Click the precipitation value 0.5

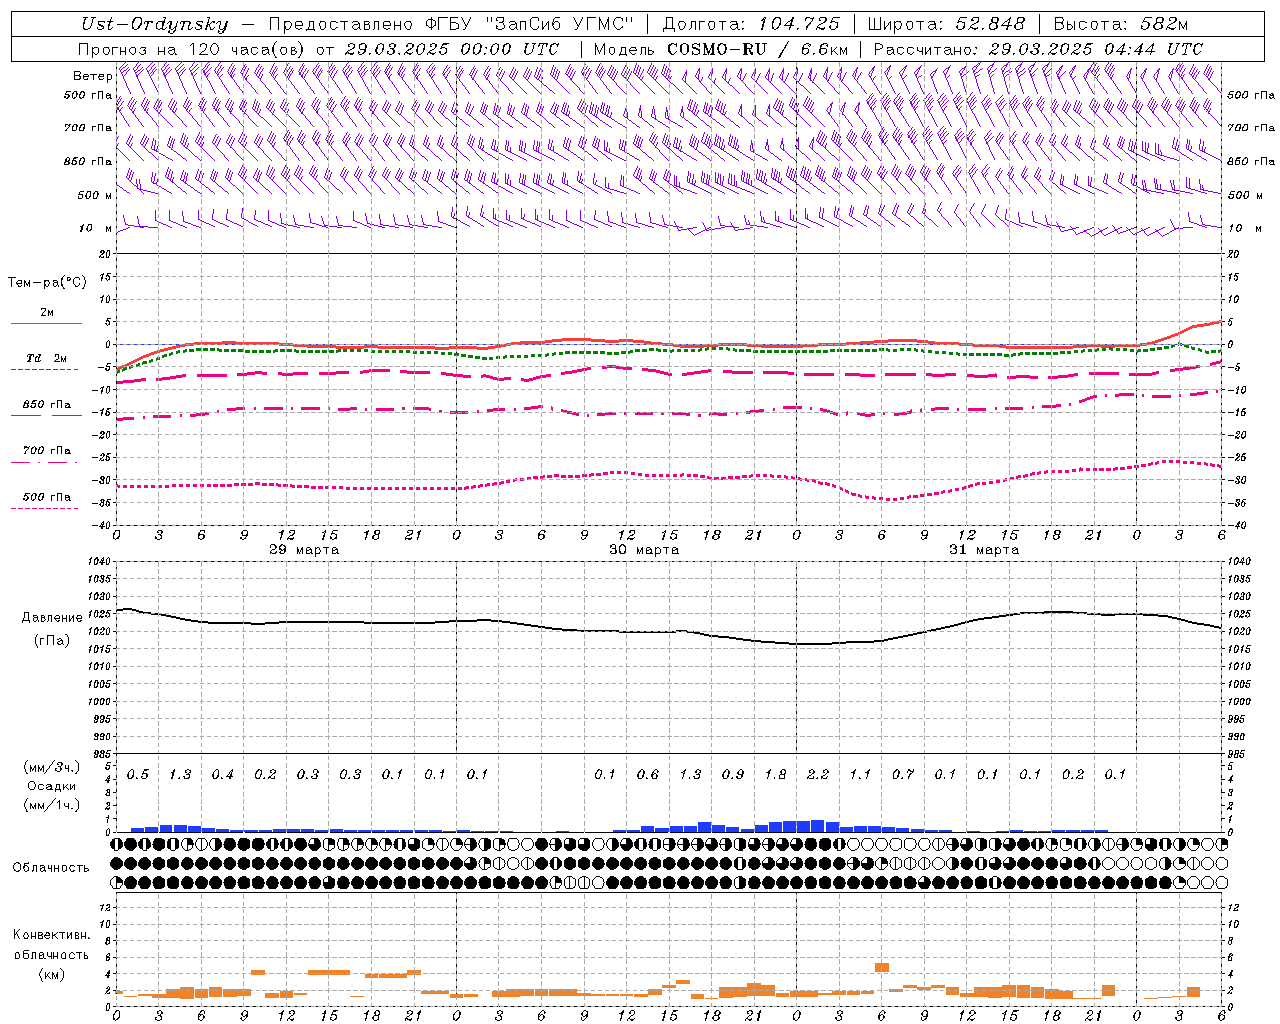click(138, 774)
